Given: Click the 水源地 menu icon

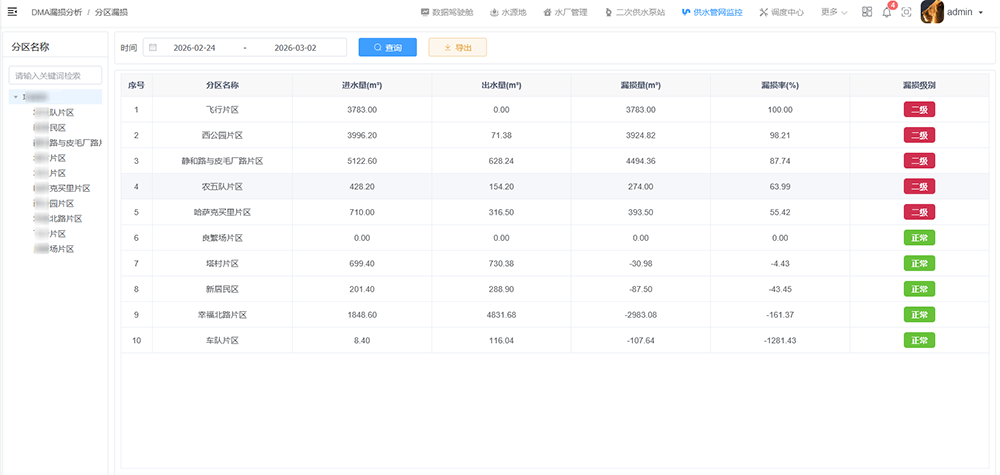Looking at the screenshot, I should [x=494, y=12].
